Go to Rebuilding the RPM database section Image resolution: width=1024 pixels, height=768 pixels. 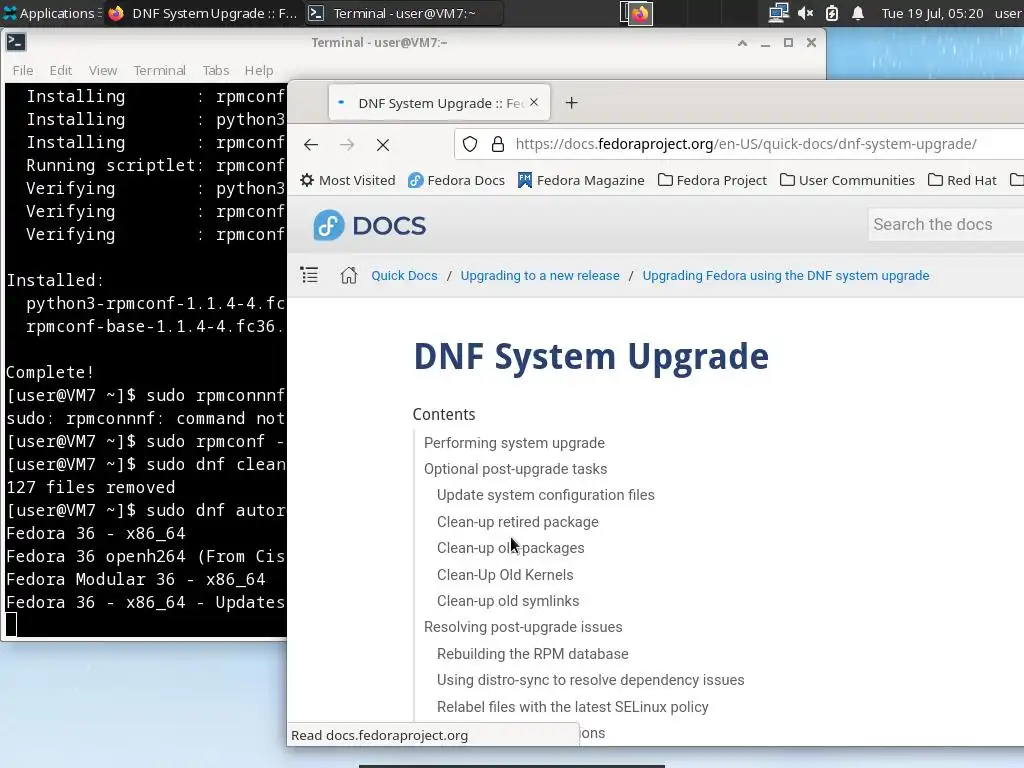[x=532, y=654]
